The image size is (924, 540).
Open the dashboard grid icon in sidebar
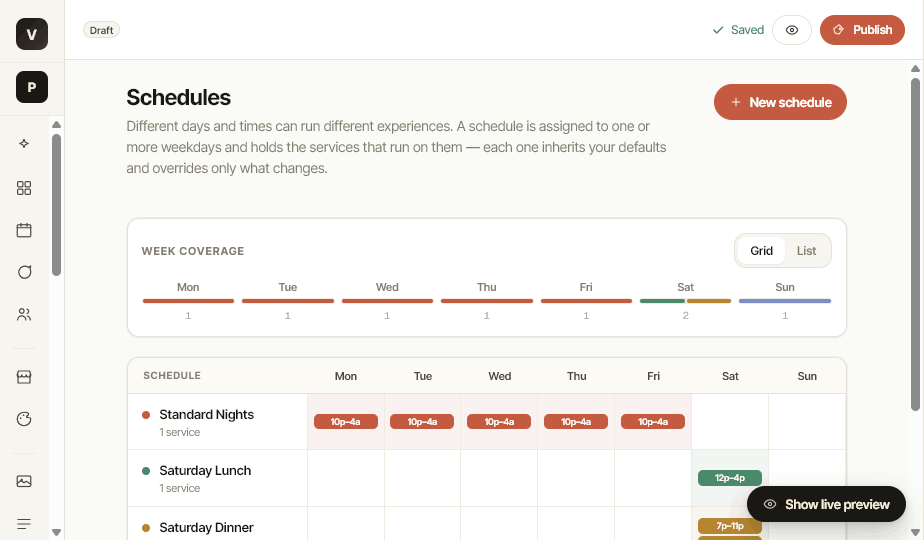coord(24,188)
